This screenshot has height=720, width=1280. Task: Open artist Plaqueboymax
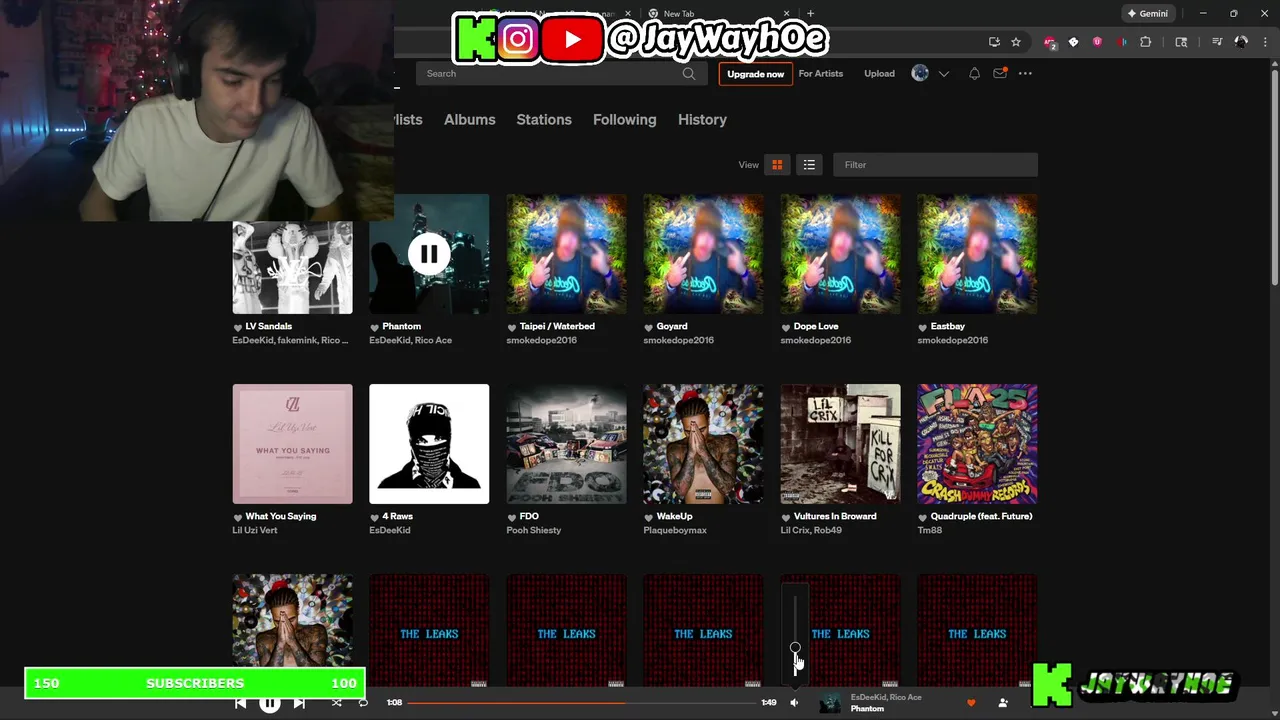(x=675, y=530)
